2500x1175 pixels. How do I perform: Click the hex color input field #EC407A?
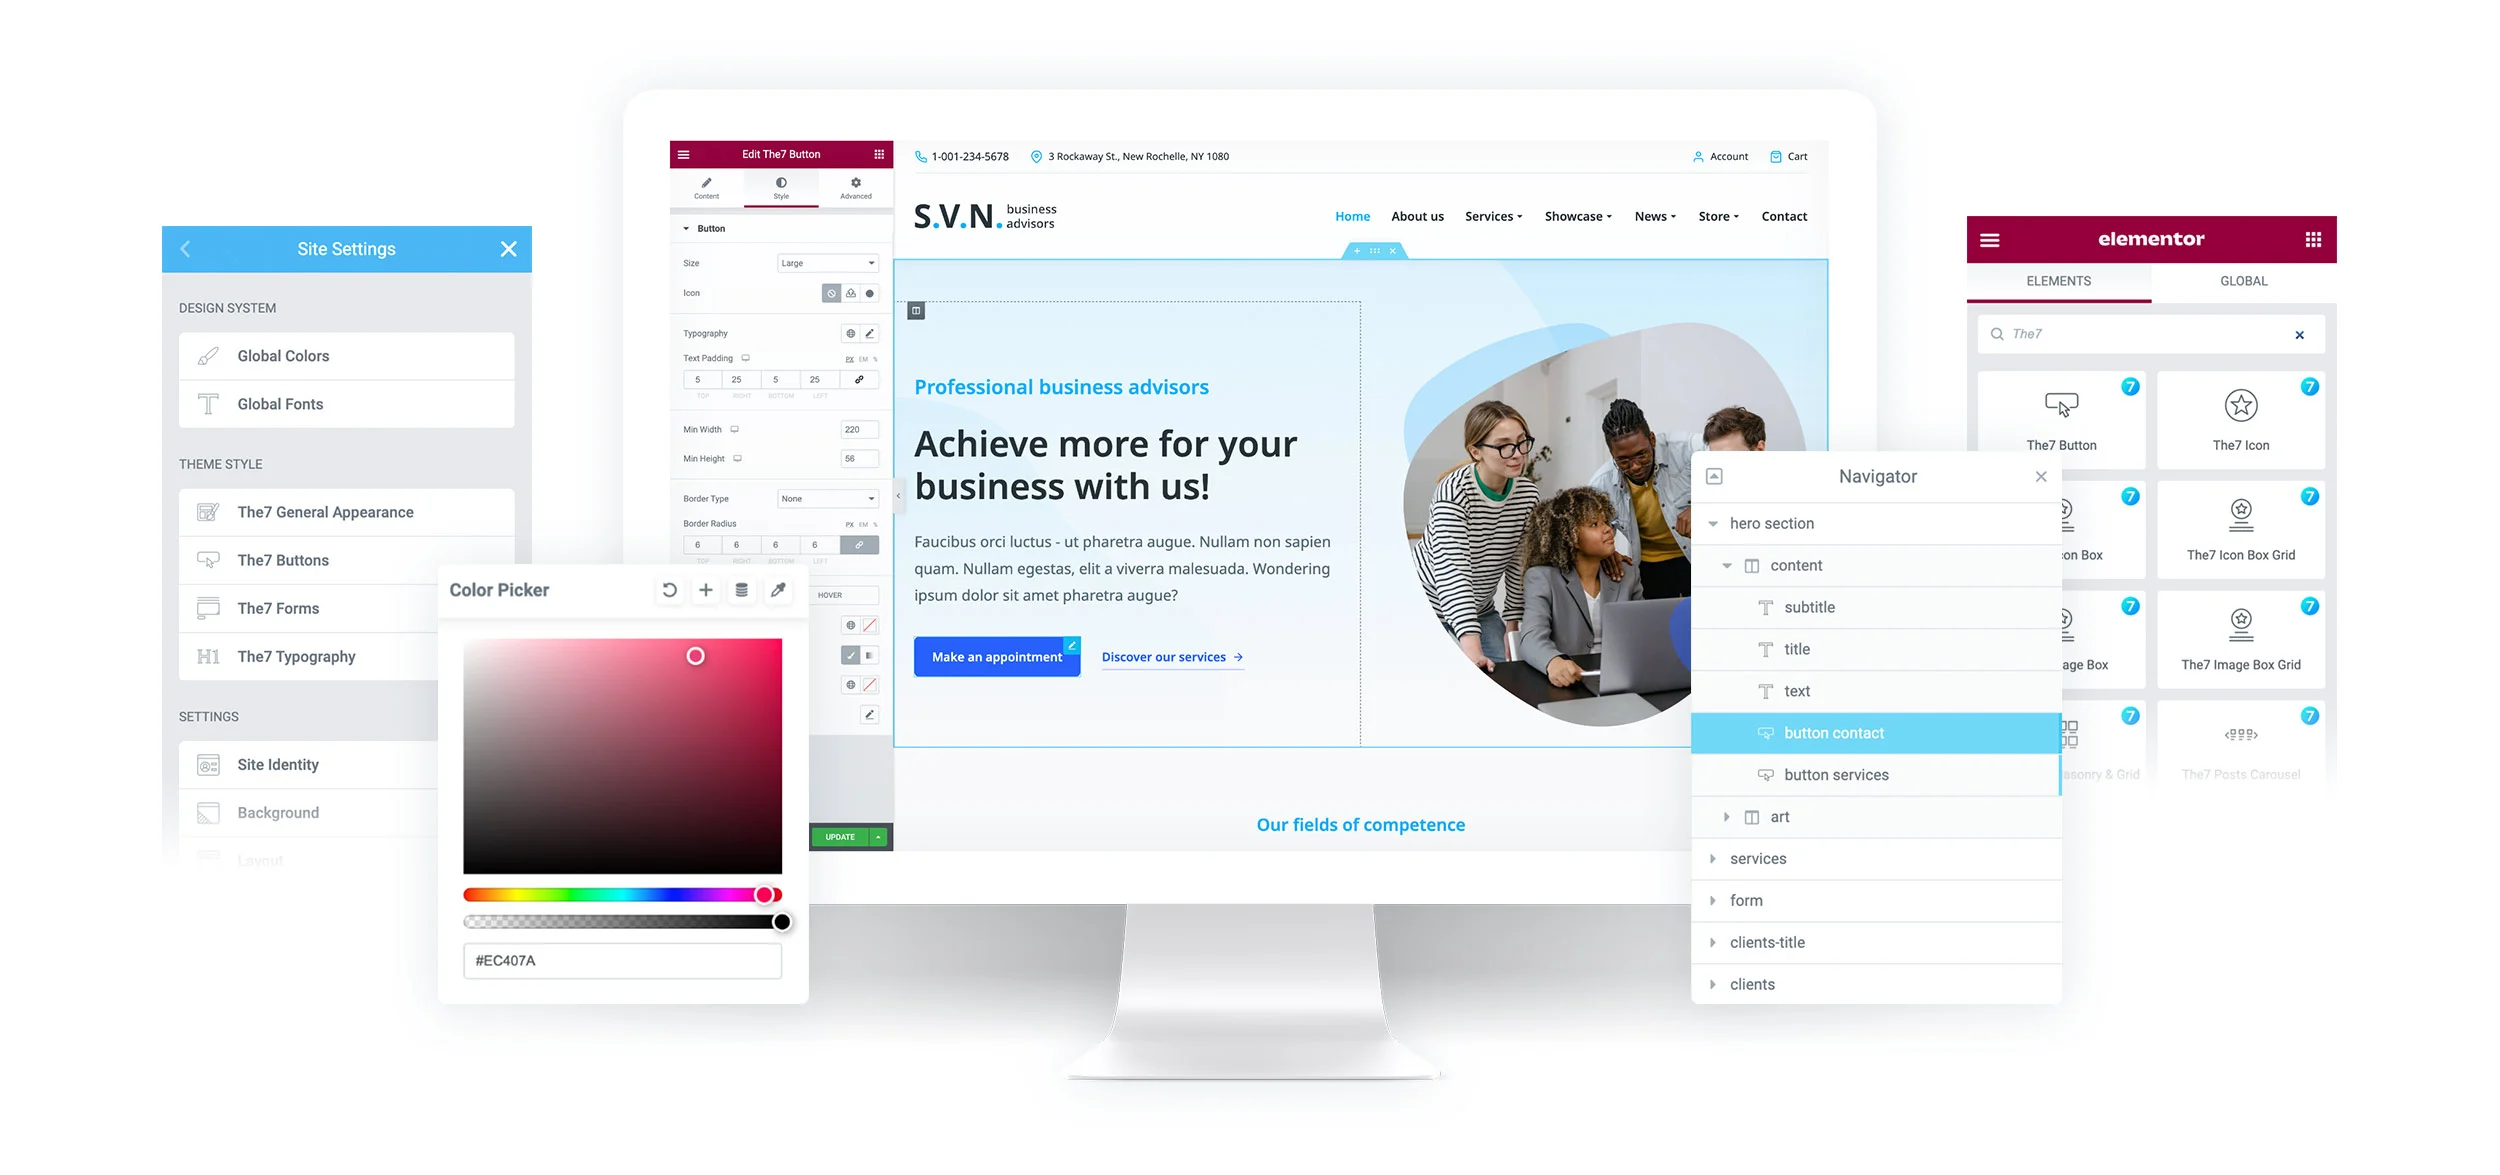pos(620,958)
